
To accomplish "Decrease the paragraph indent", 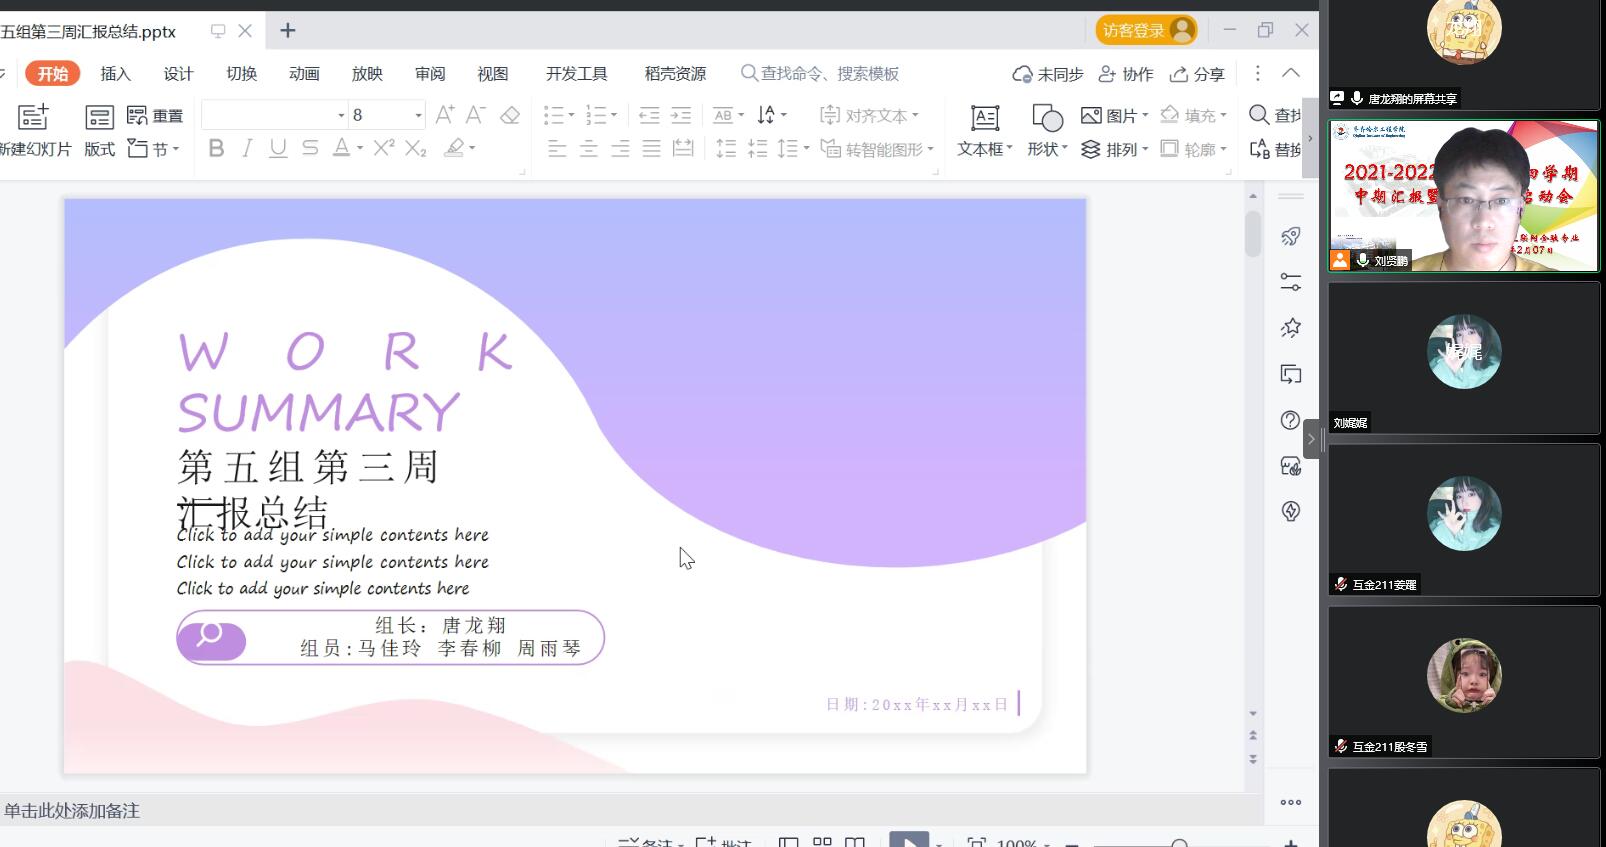I will 649,115.
